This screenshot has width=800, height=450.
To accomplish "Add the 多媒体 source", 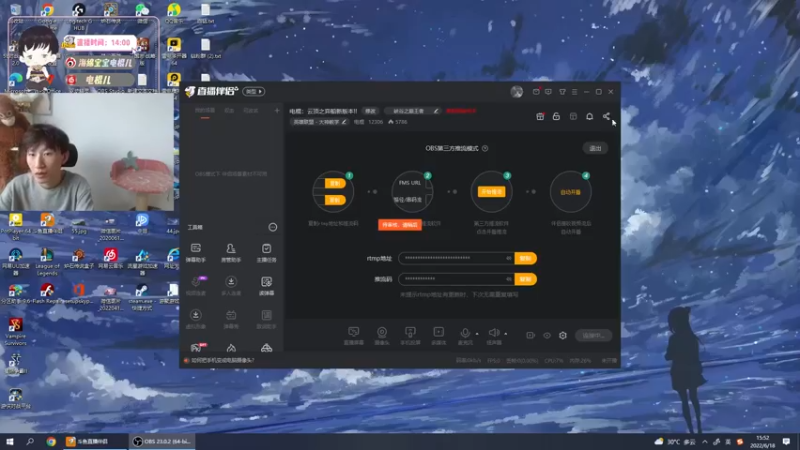I will click(438, 336).
